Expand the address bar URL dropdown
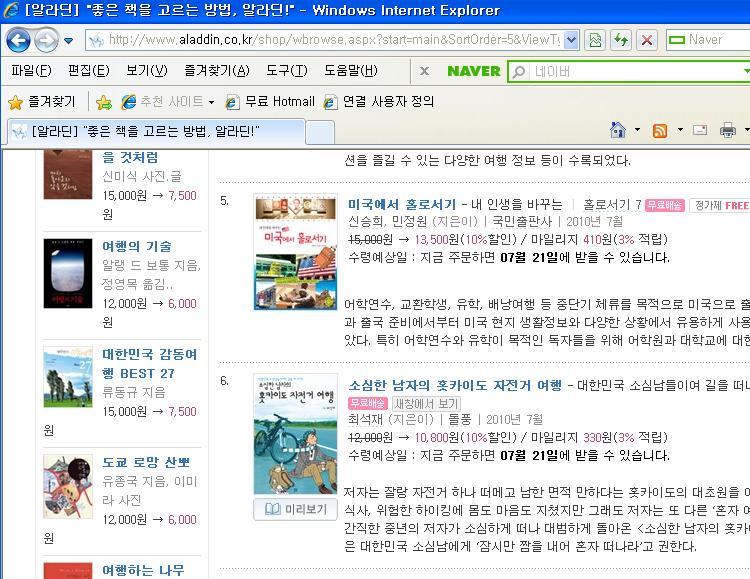Screen dimensions: 750x579 click(x=571, y=40)
